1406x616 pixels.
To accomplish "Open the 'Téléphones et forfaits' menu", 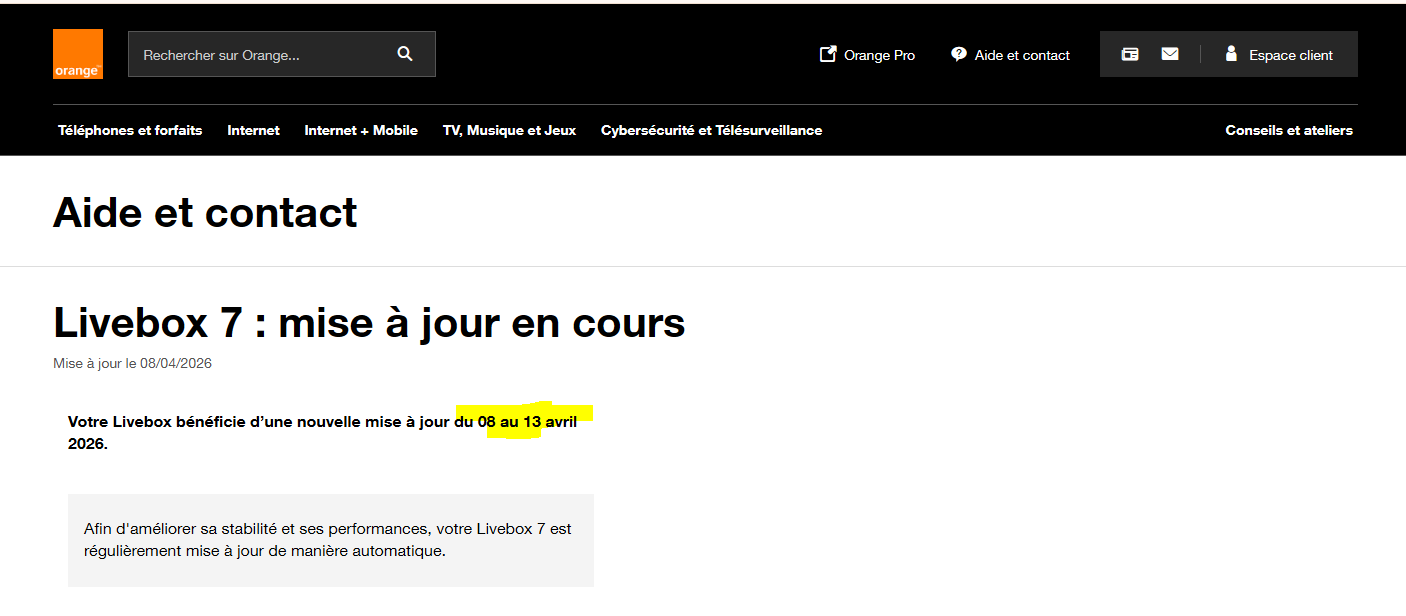I will tap(130, 130).
